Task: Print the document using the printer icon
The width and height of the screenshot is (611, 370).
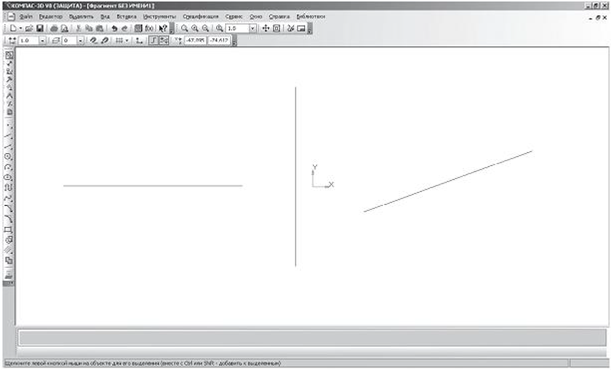Action: pyautogui.click(x=54, y=28)
